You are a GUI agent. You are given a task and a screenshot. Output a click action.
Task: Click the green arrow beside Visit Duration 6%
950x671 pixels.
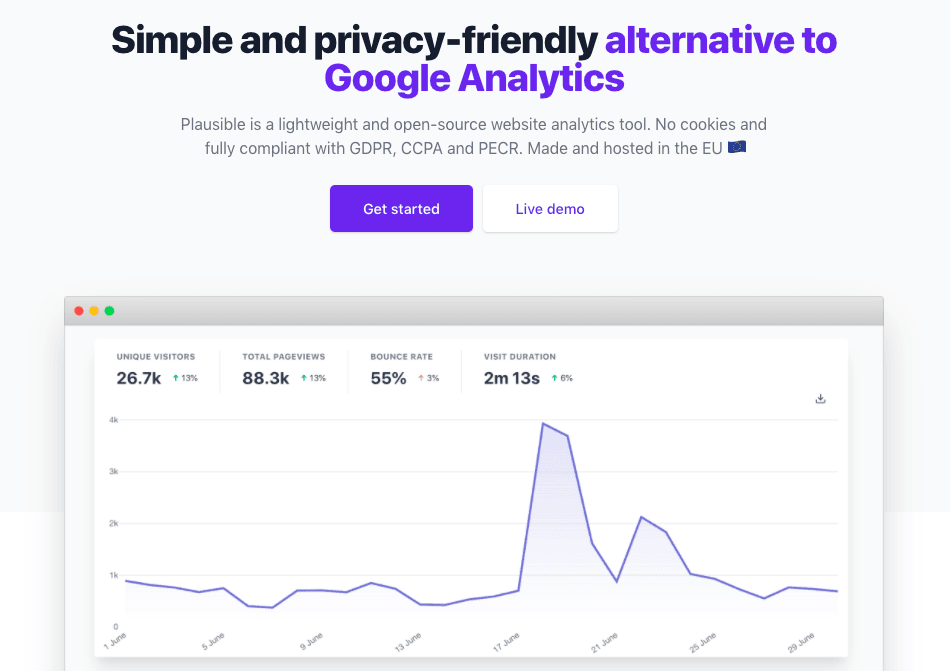553,378
